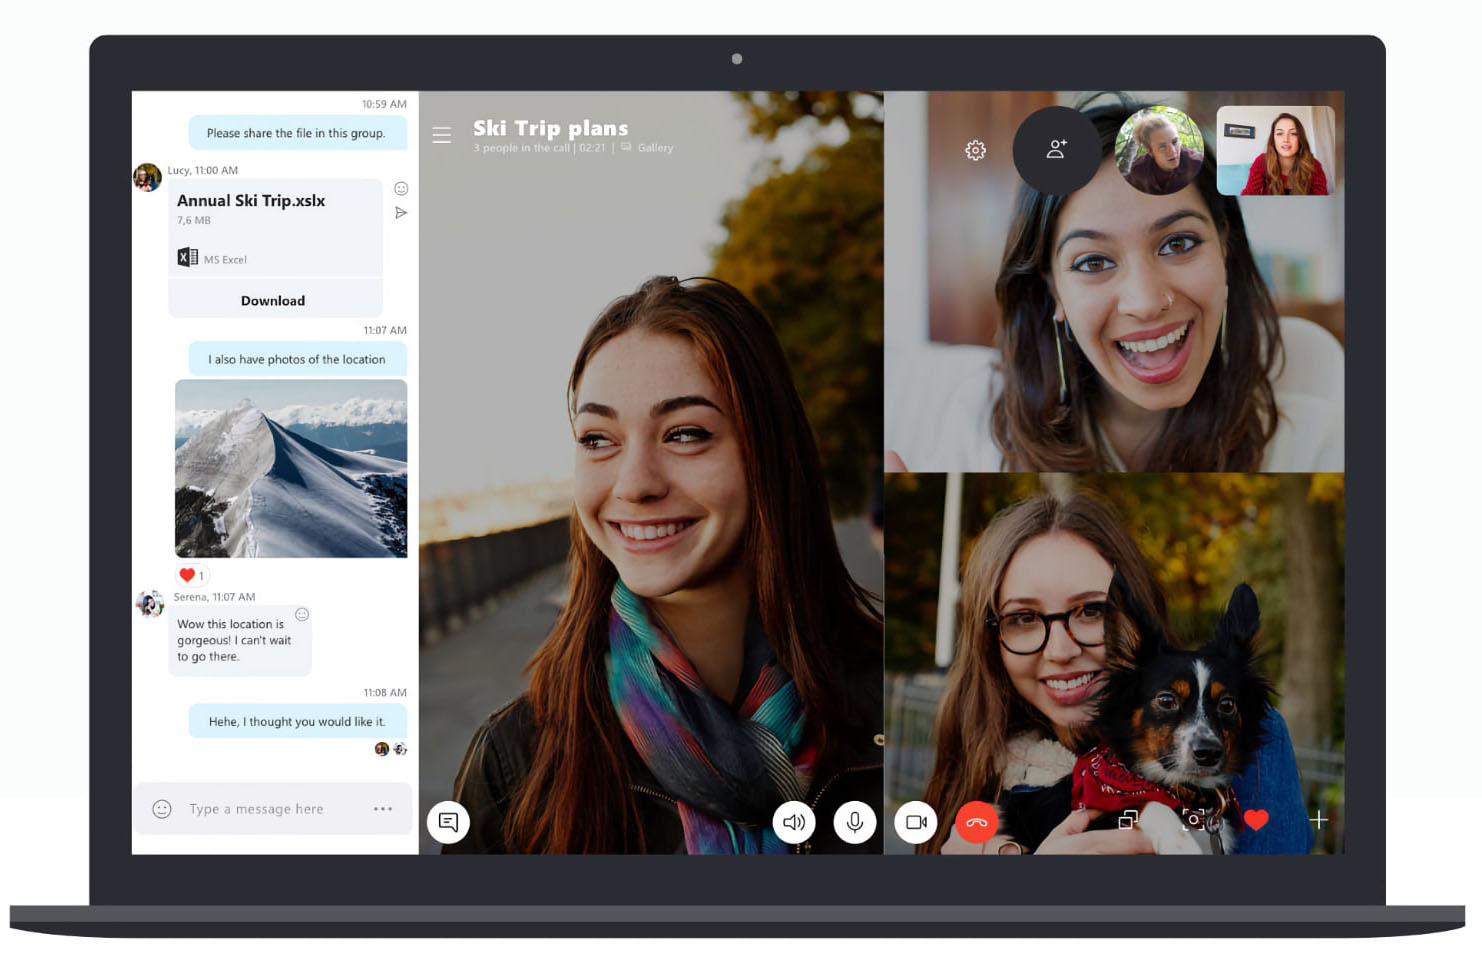Turn off the video camera
The image size is (1482, 958).
tap(916, 822)
